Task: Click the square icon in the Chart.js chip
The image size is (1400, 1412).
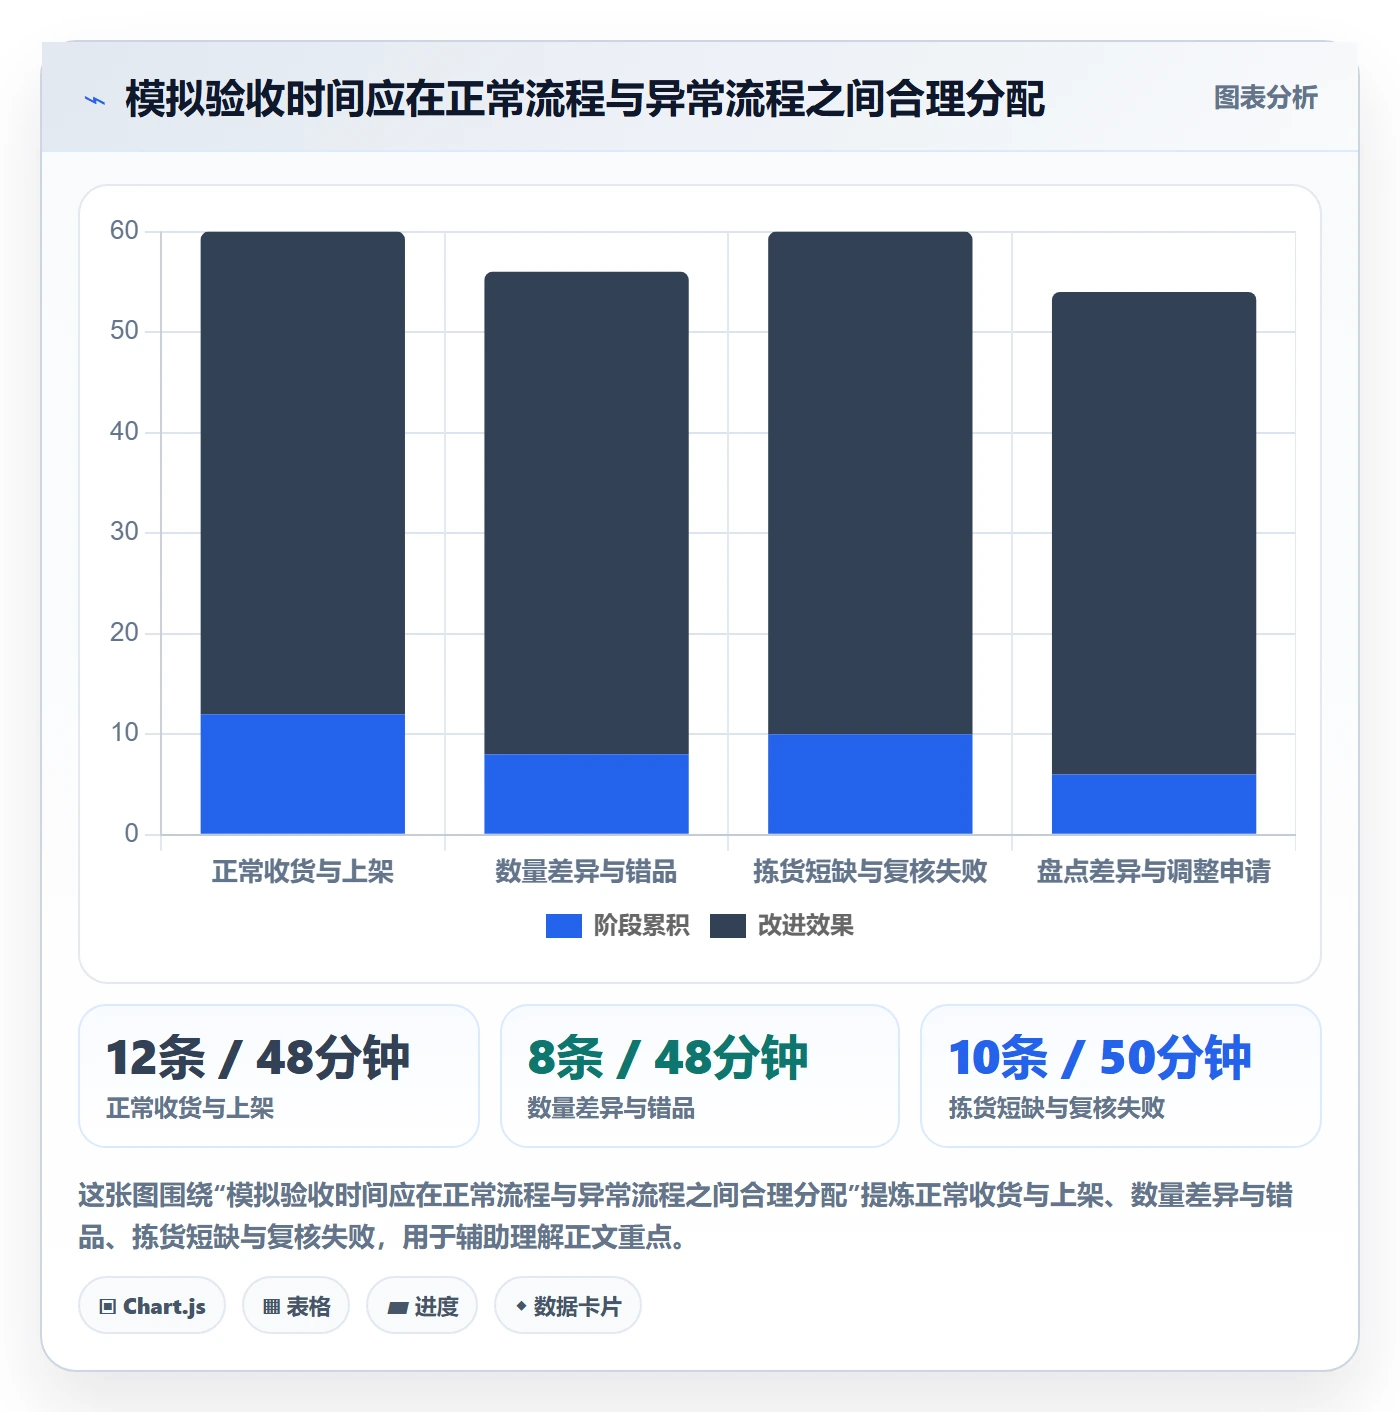Action: point(108,1307)
